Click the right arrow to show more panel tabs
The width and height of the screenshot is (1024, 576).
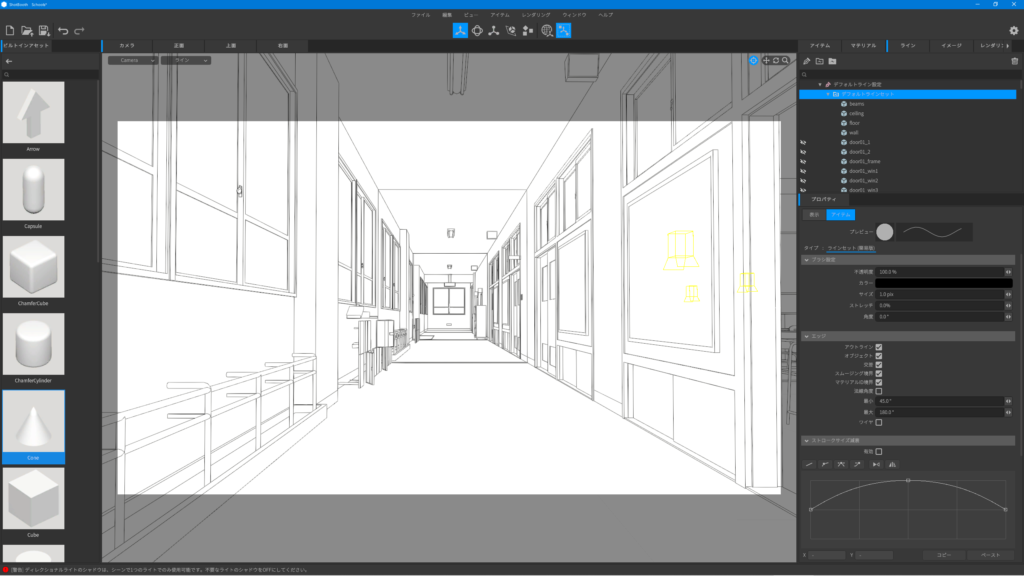click(1008, 46)
